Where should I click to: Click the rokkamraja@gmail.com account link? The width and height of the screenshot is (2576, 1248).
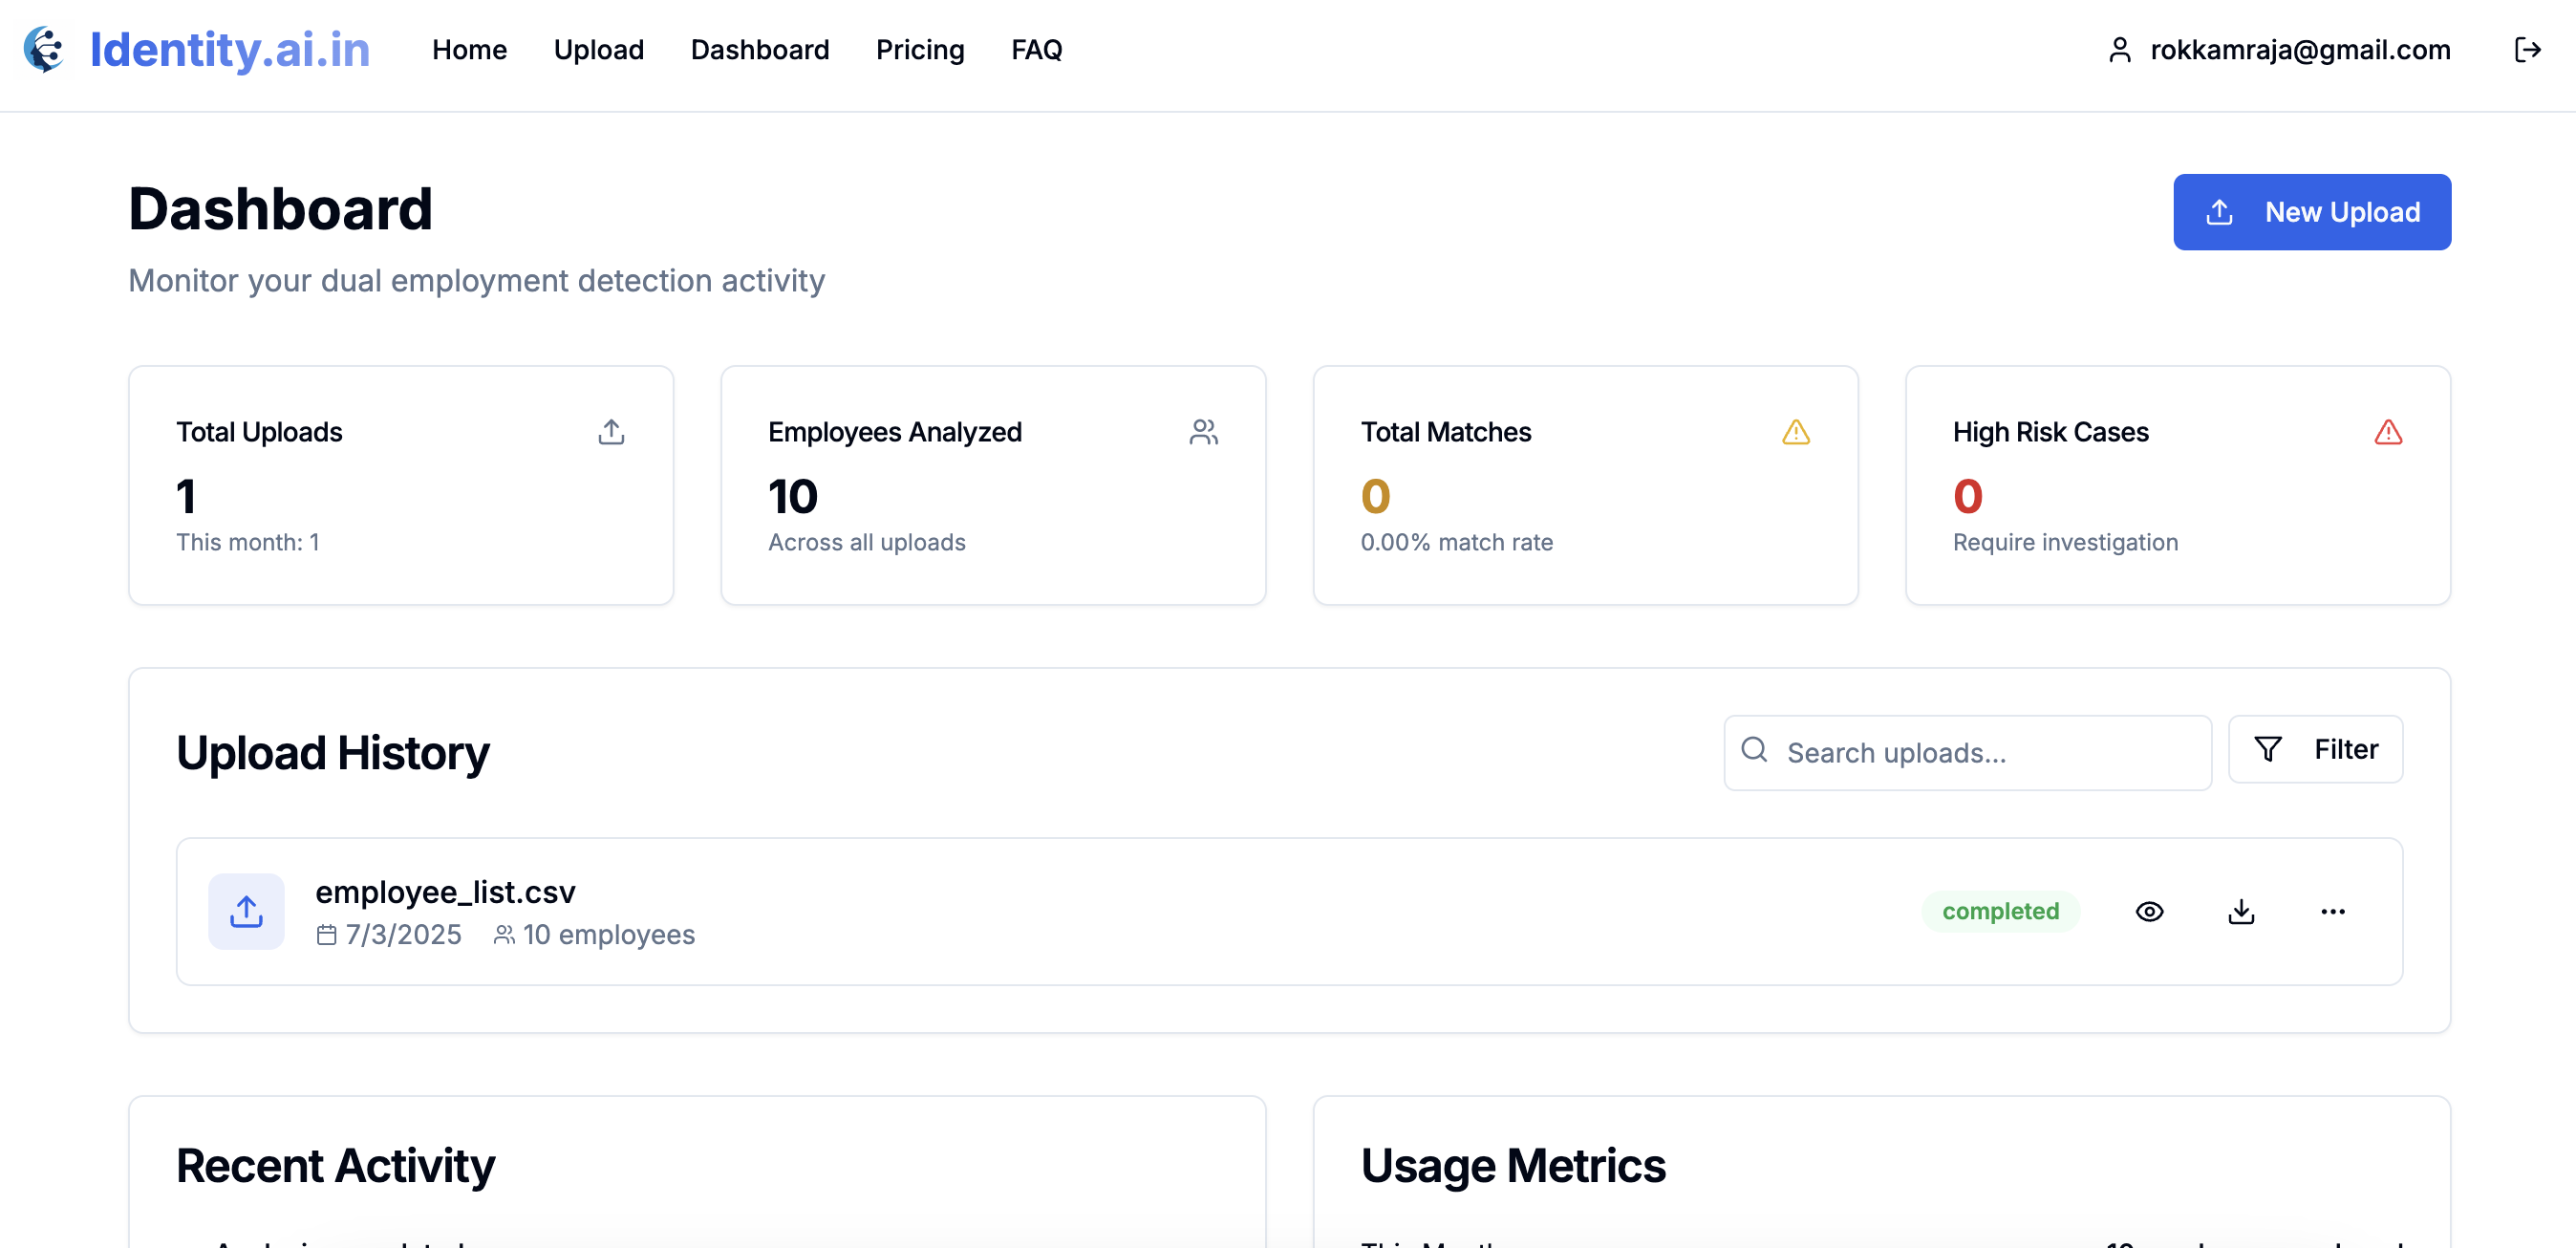[2299, 50]
